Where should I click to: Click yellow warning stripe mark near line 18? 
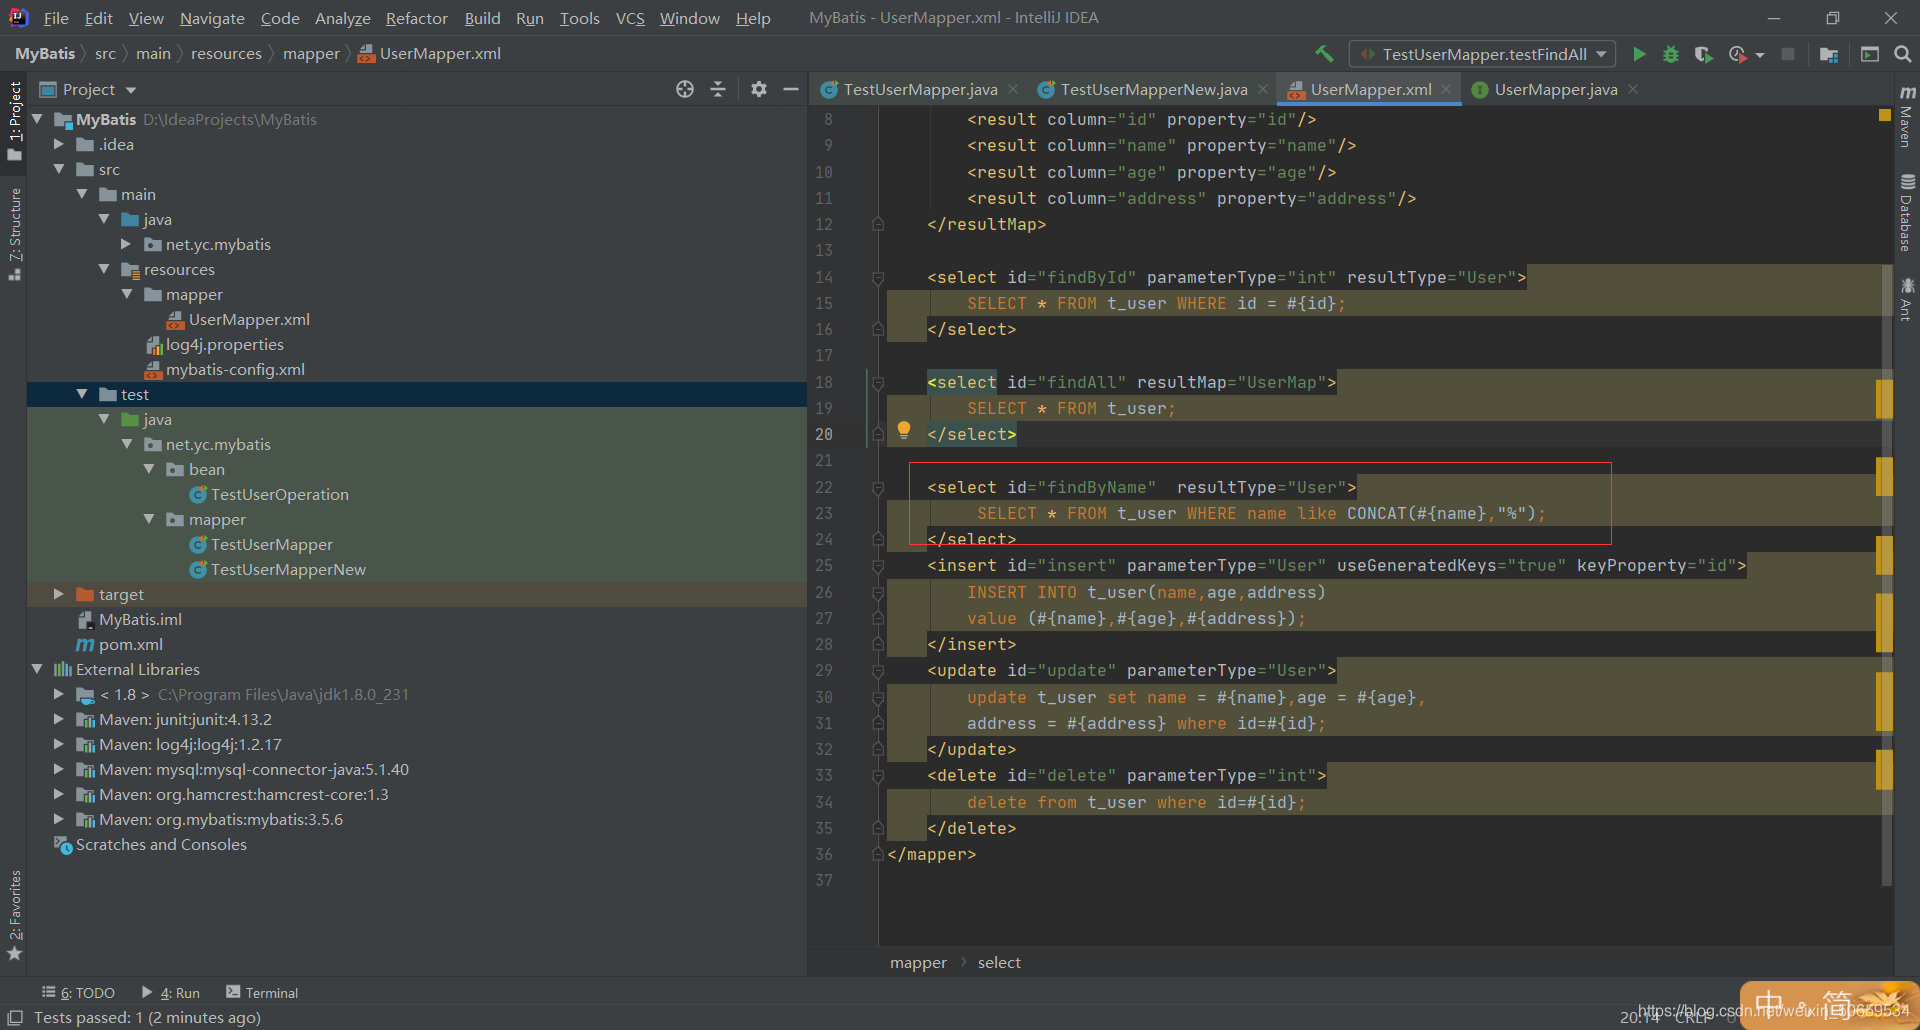(x=1884, y=399)
